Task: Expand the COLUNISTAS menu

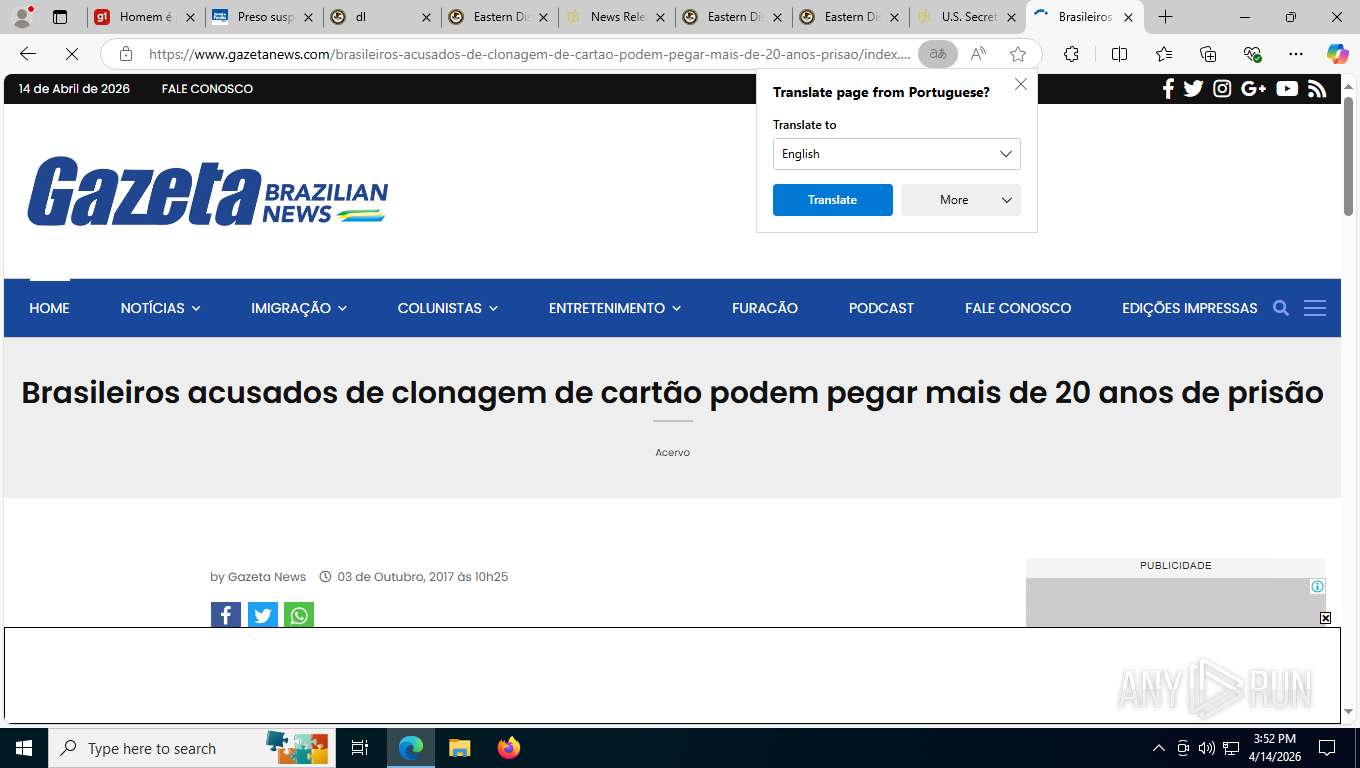Action: [x=447, y=308]
